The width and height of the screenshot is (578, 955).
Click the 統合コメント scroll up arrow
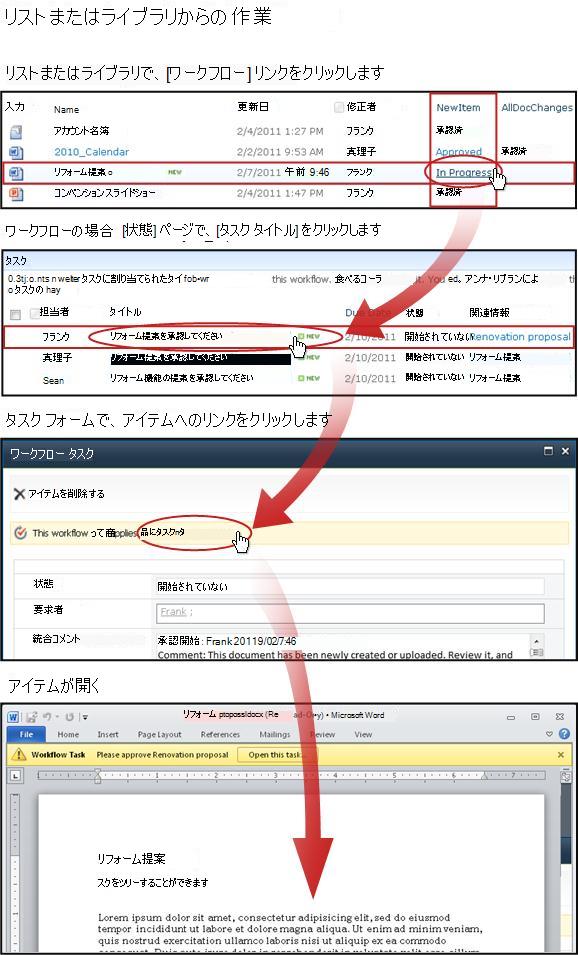[x=537, y=641]
